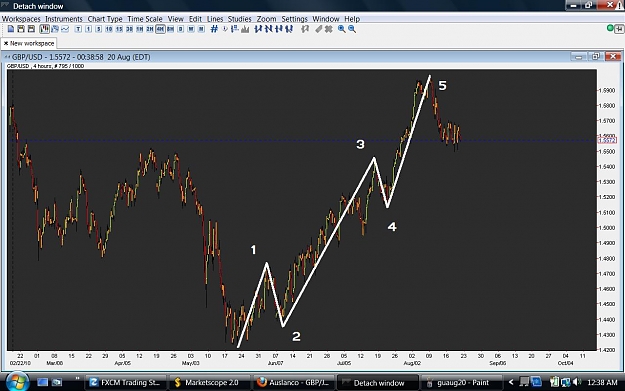Open the Window menu
This screenshot has height=391, width=625.
[326, 19]
